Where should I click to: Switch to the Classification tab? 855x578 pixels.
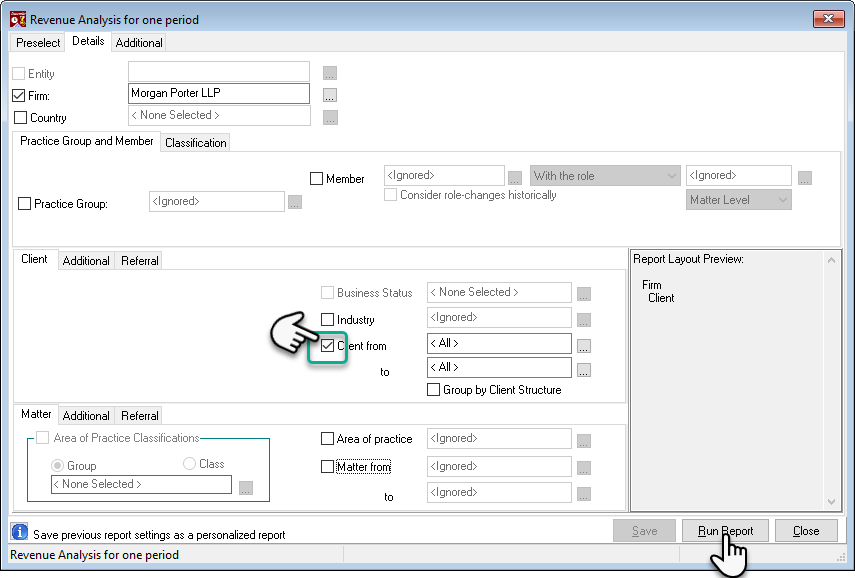tap(196, 142)
